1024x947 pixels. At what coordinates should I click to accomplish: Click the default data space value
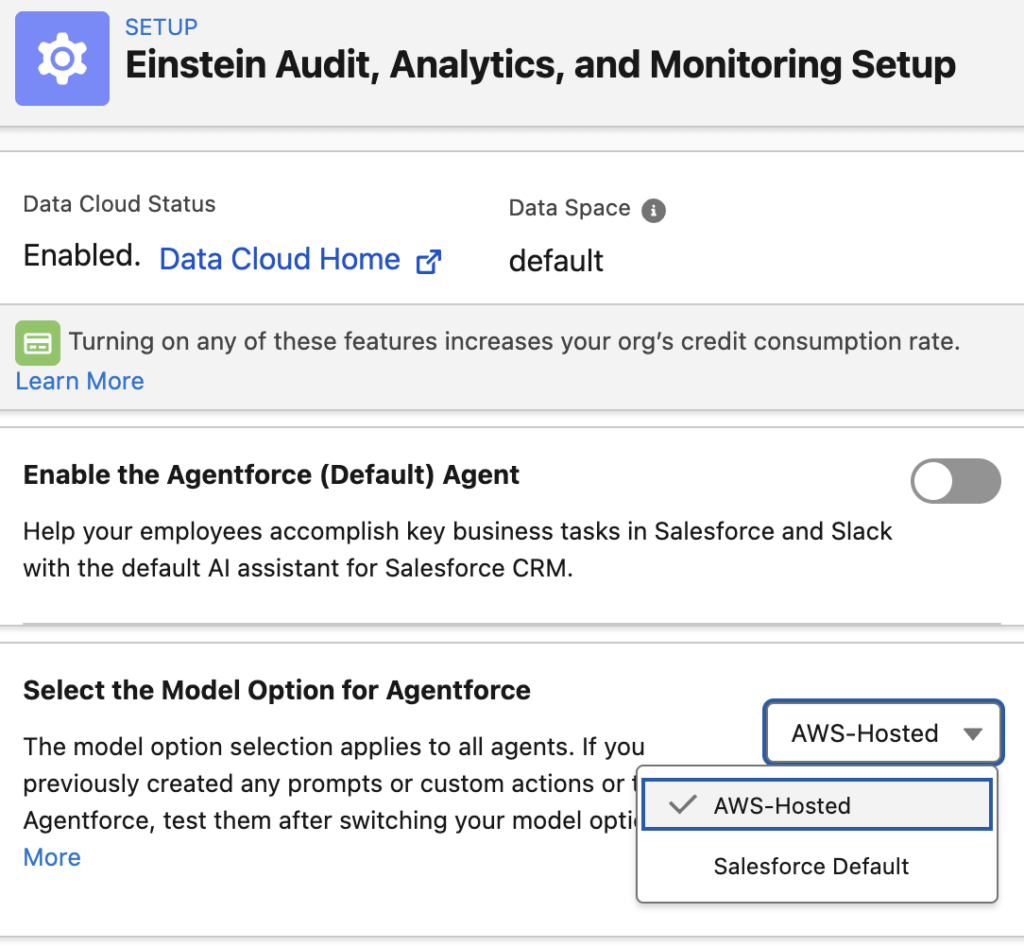556,261
